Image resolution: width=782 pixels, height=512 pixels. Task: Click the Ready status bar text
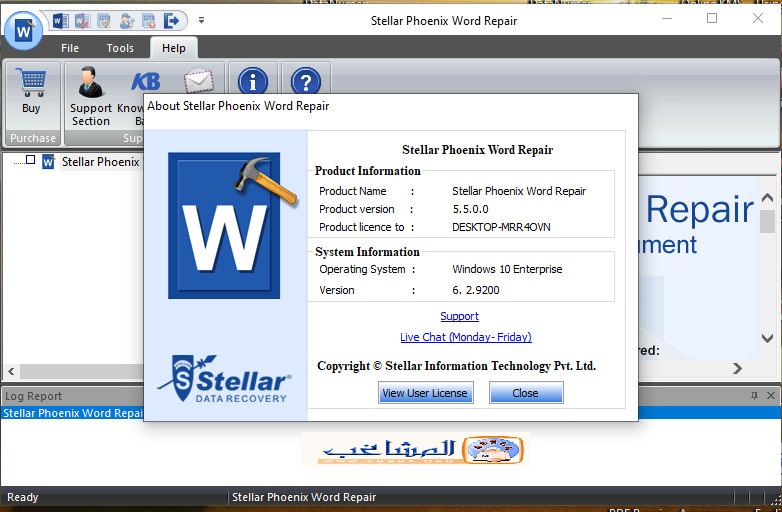tap(22, 497)
